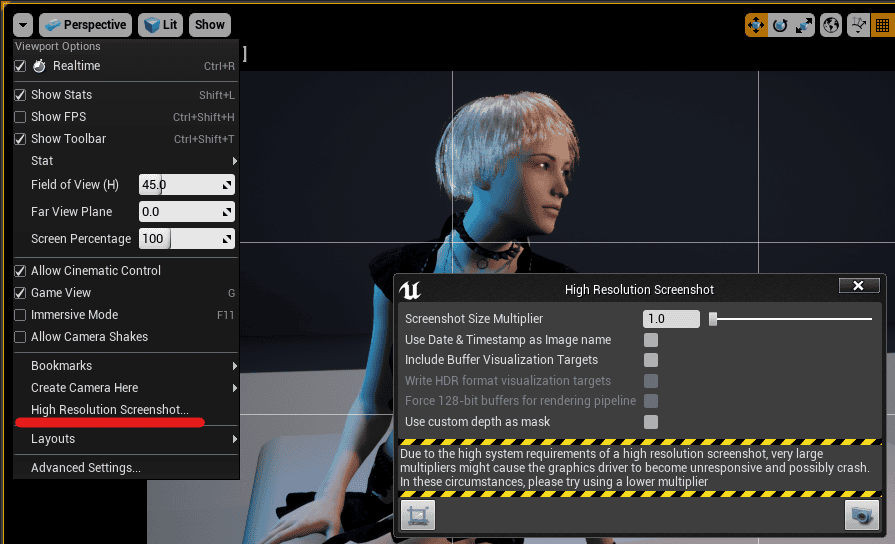This screenshot has height=544, width=895.
Task: Click the Screenshot Size Multiplier slider handle
Action: pyautogui.click(x=713, y=319)
